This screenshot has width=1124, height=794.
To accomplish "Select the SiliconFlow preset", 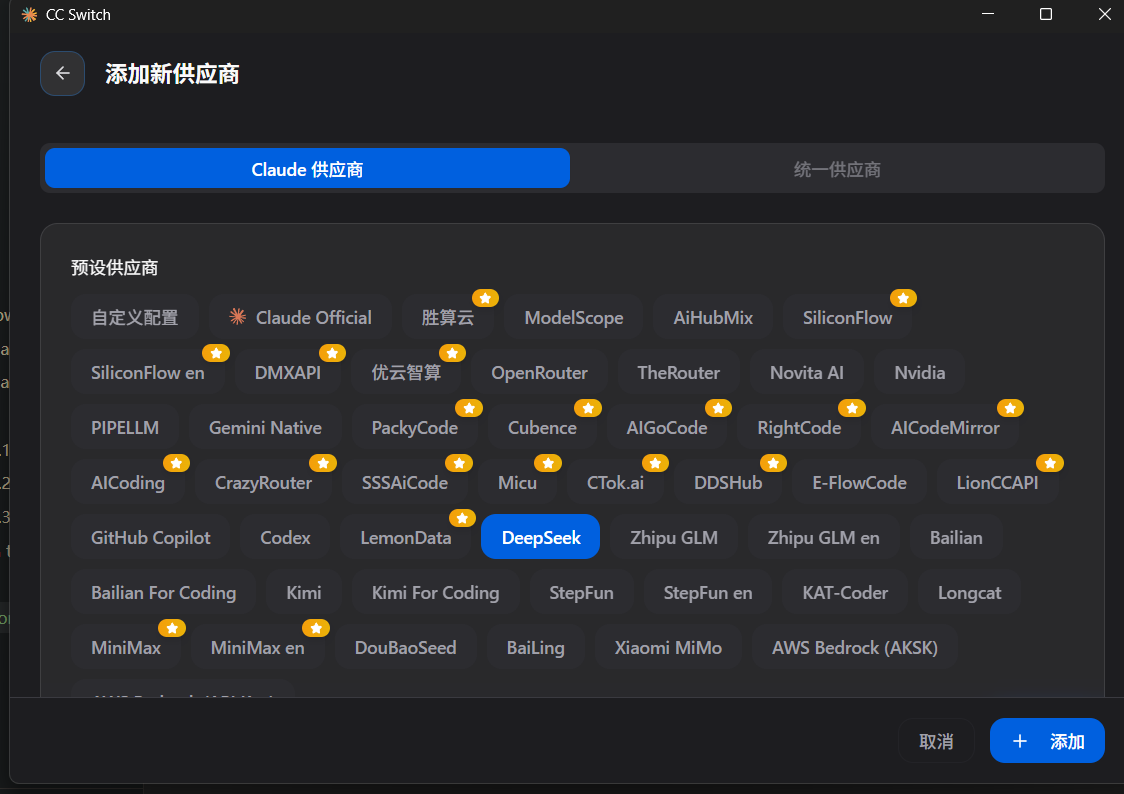I will point(847,317).
